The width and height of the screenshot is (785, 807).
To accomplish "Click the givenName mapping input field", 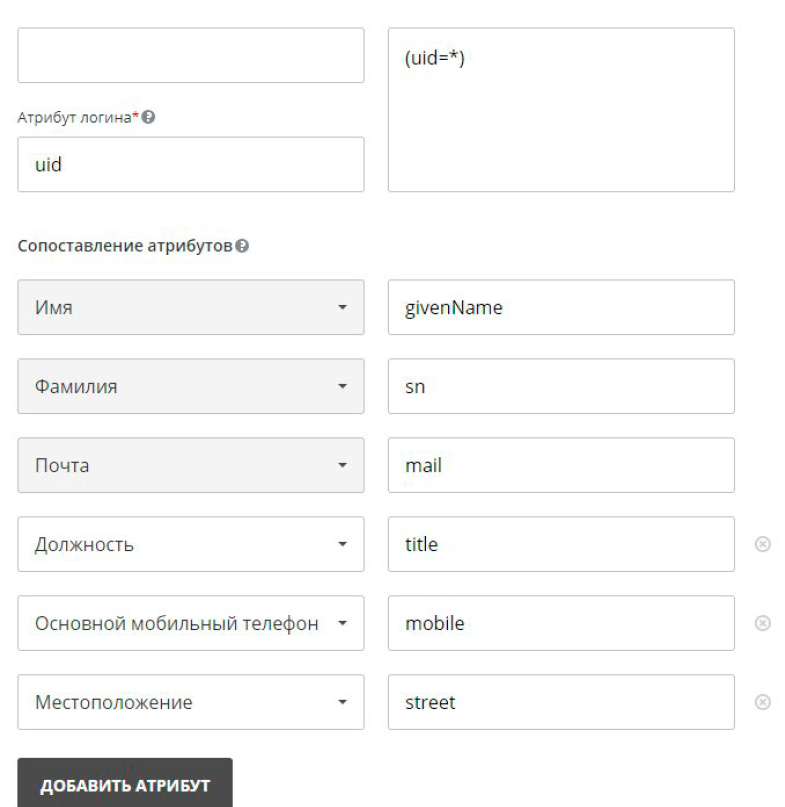I will 561,307.
